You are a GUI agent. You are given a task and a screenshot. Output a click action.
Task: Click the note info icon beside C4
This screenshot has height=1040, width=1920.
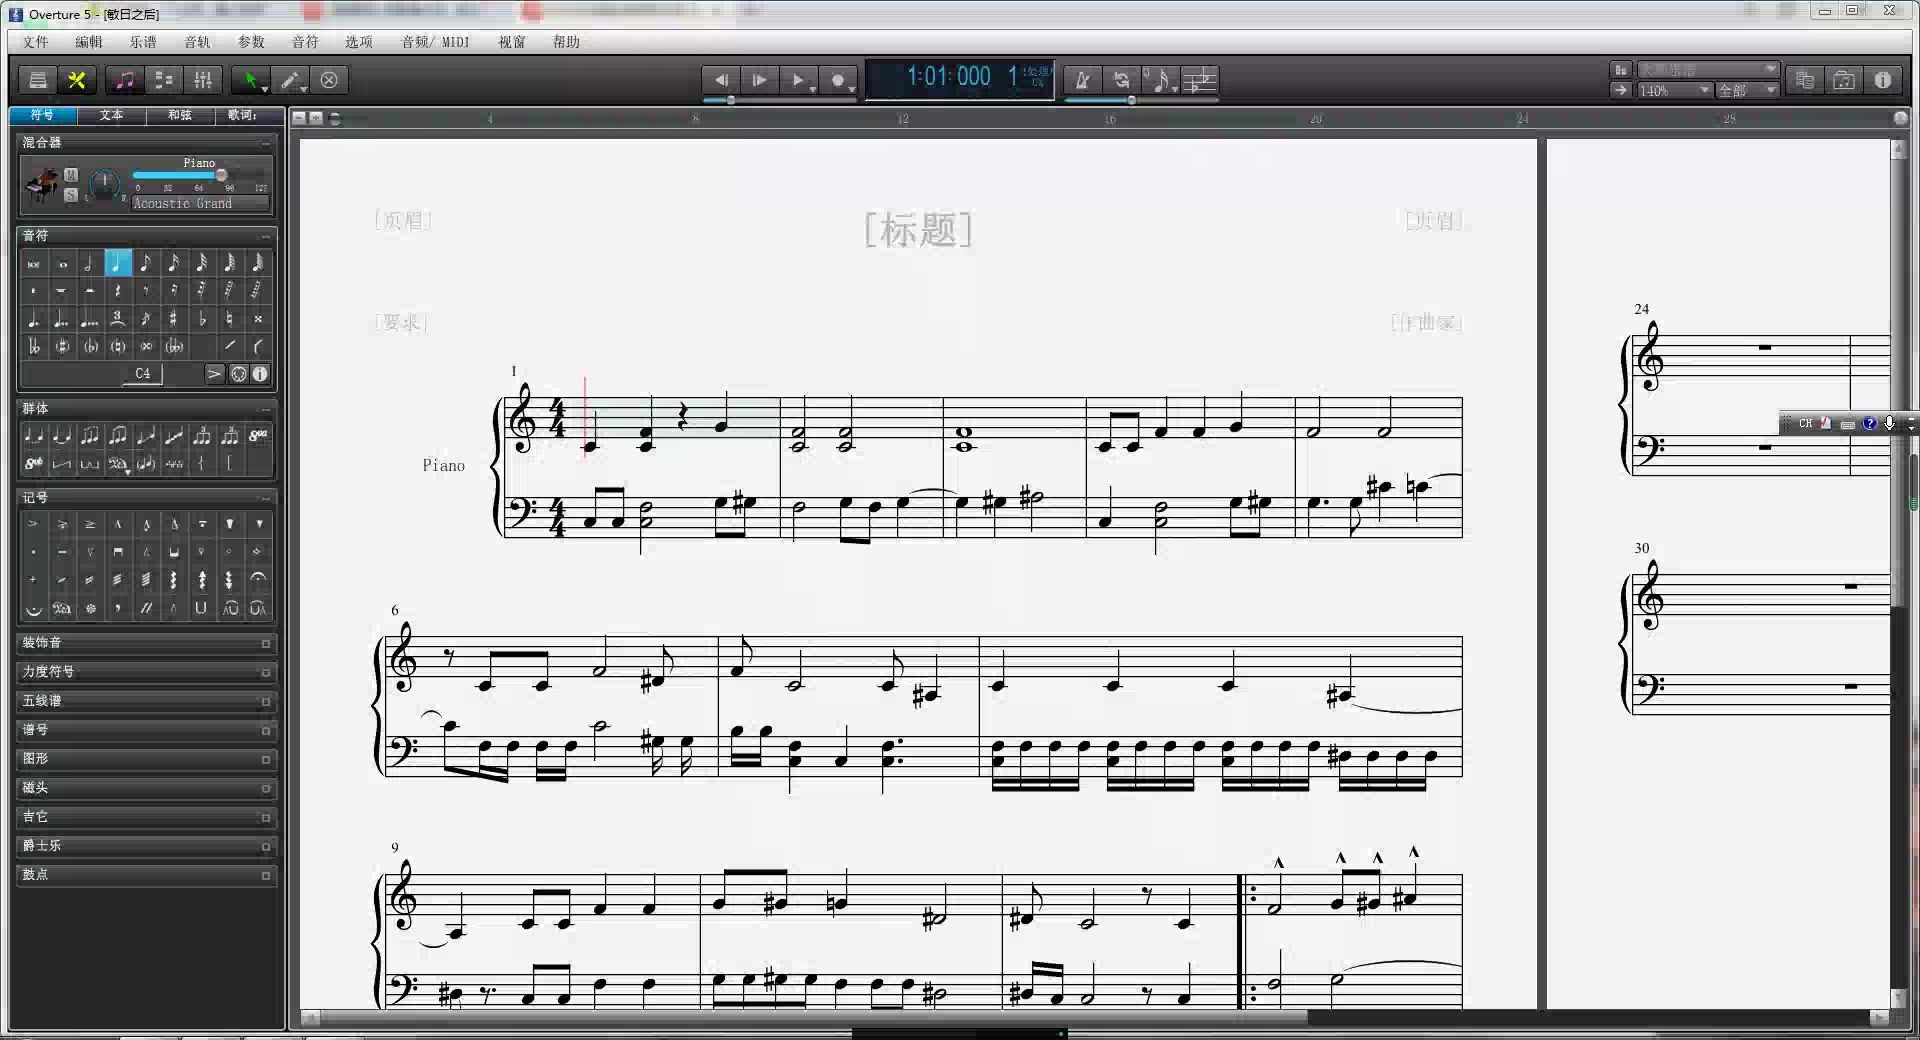tap(260, 374)
